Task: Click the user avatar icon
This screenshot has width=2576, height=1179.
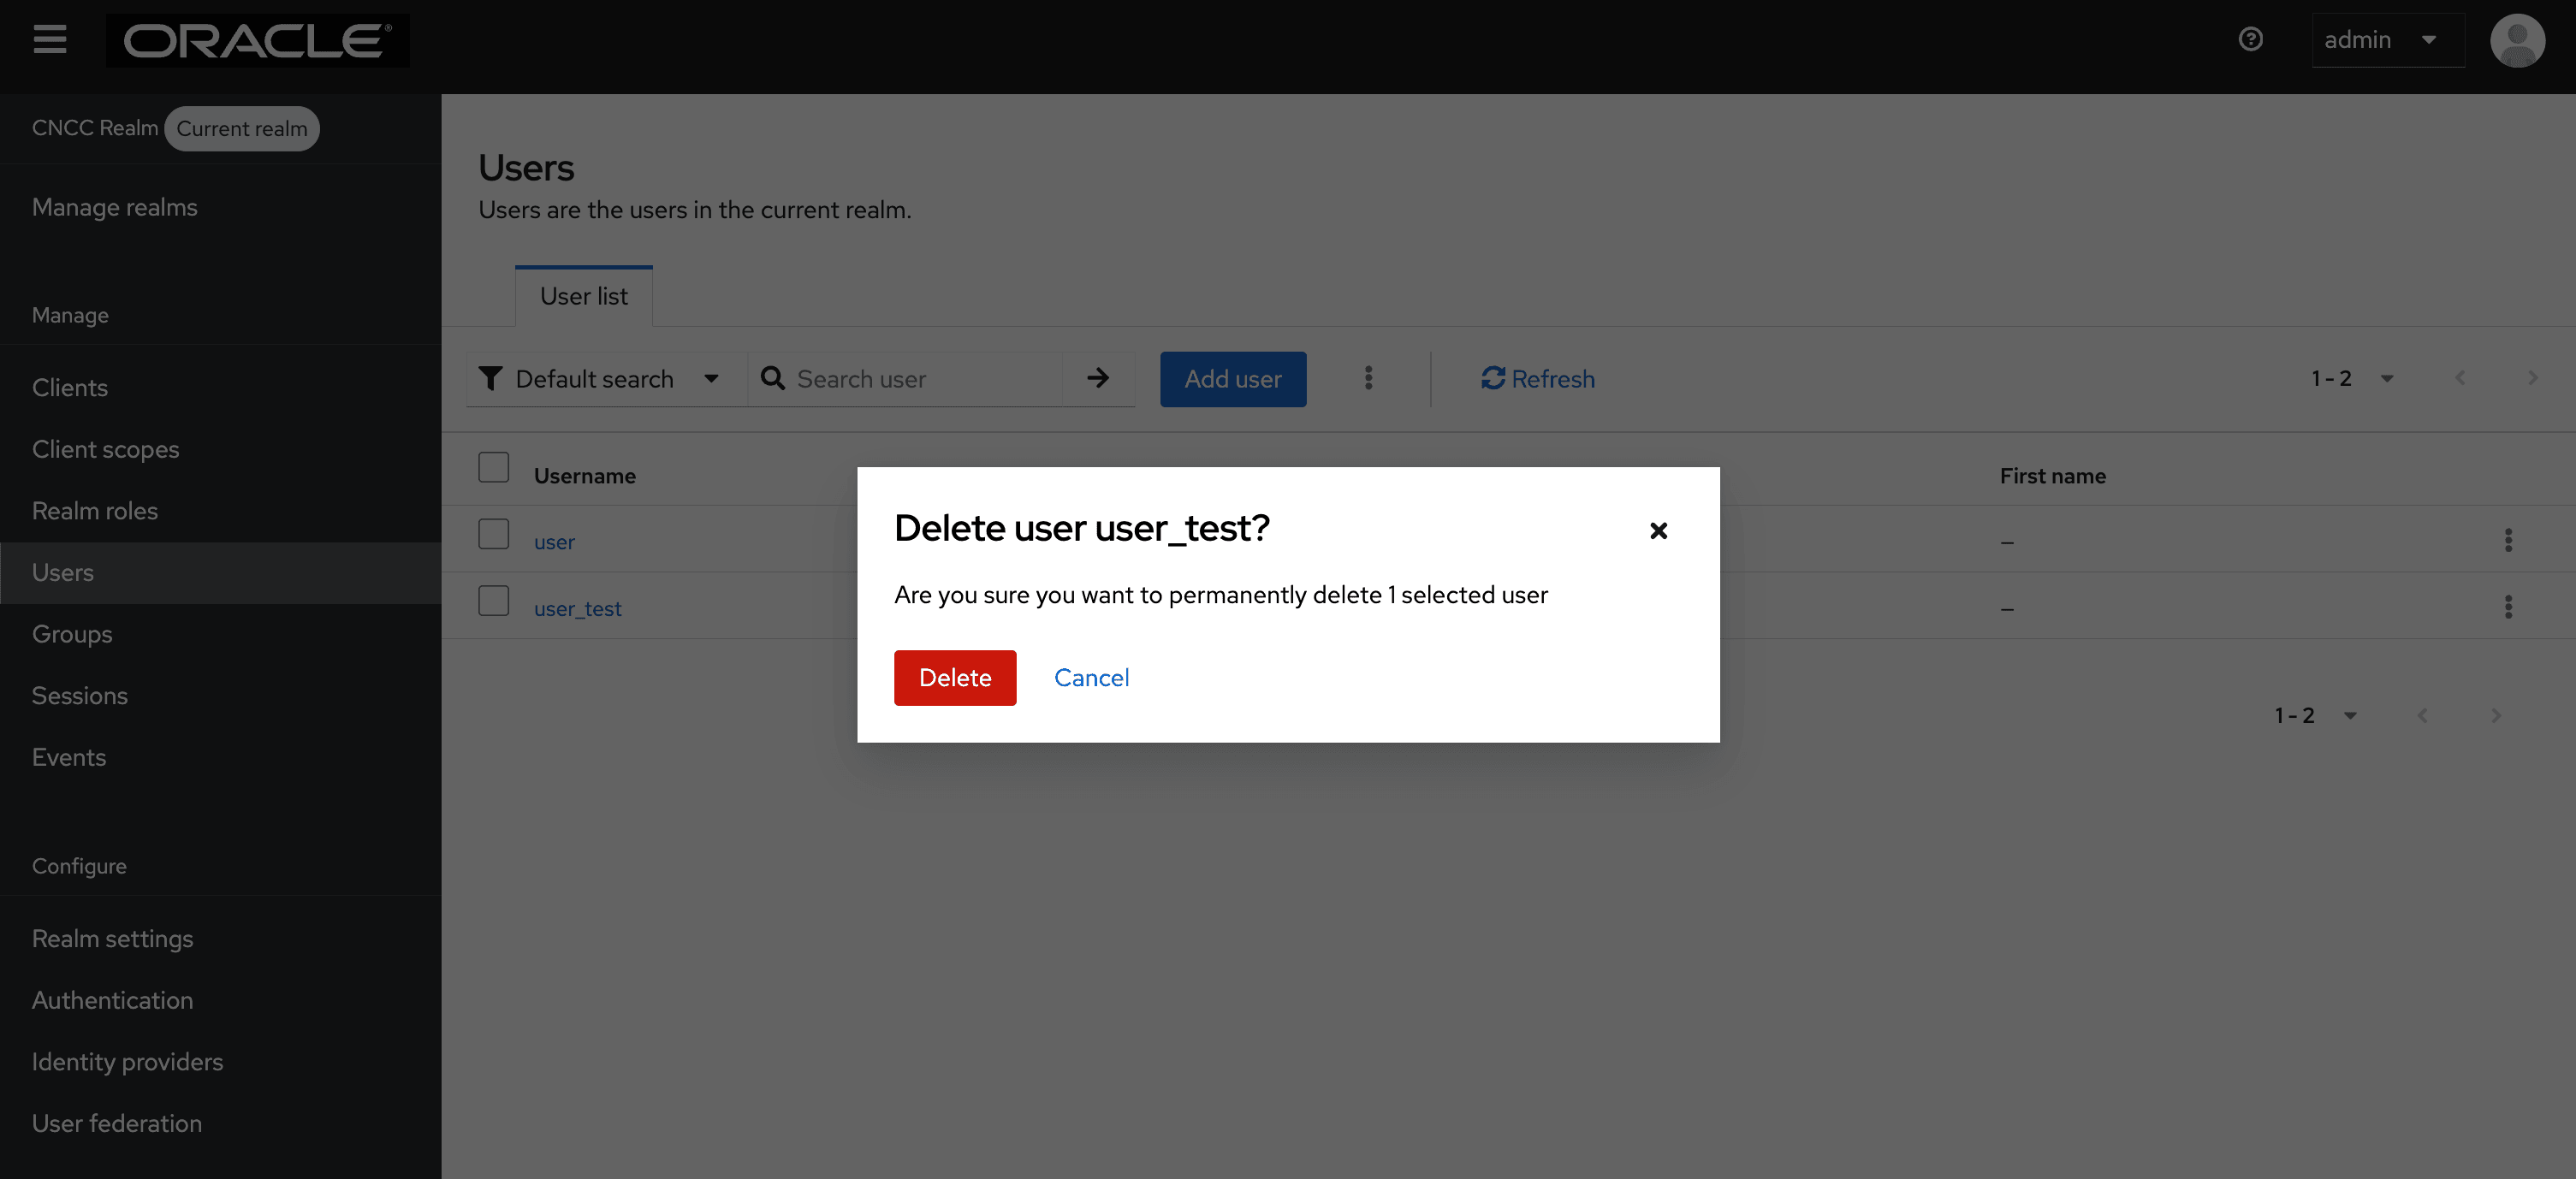Action: click(x=2517, y=40)
